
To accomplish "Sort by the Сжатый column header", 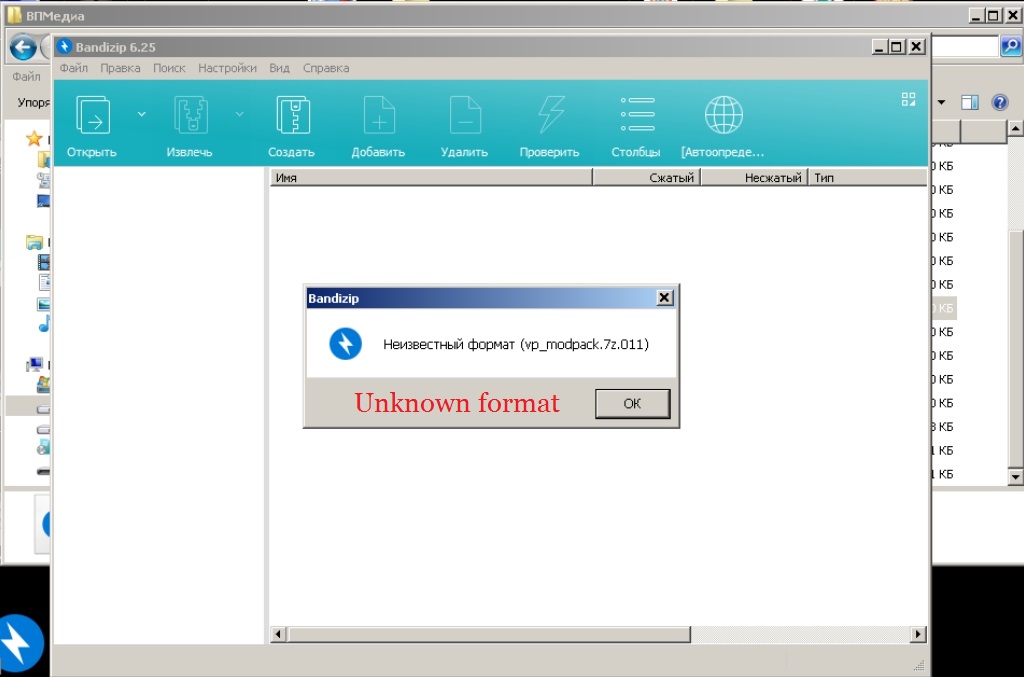I will point(647,178).
